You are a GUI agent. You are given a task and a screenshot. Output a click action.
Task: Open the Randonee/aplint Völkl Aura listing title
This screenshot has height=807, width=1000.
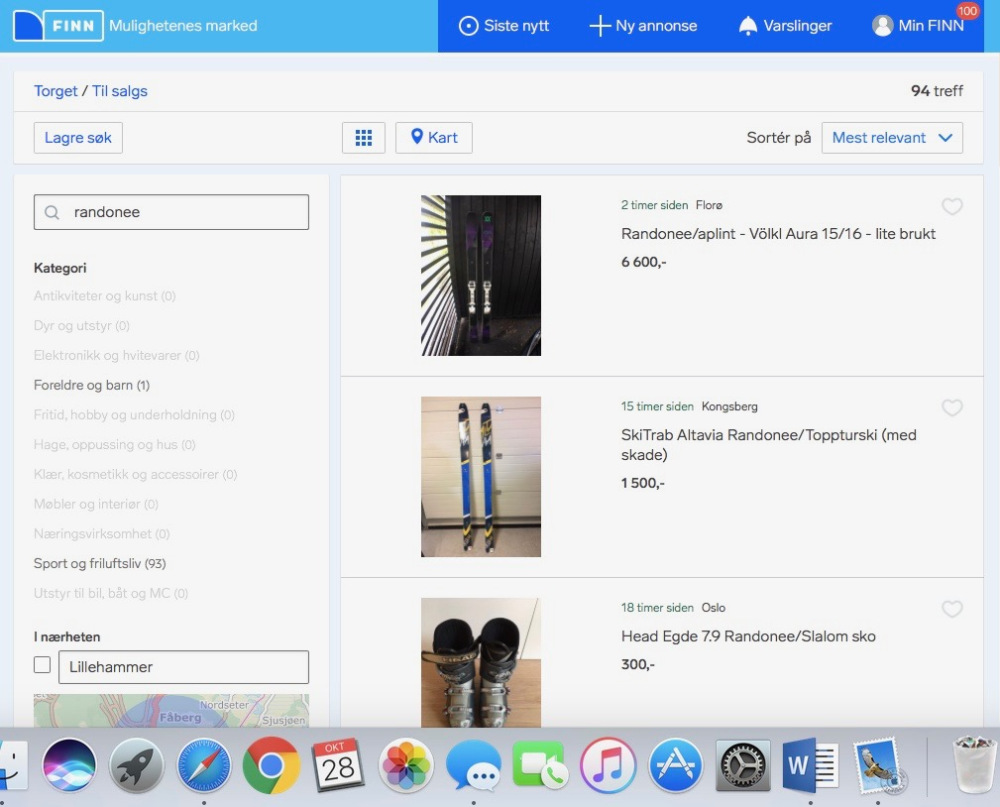point(778,234)
